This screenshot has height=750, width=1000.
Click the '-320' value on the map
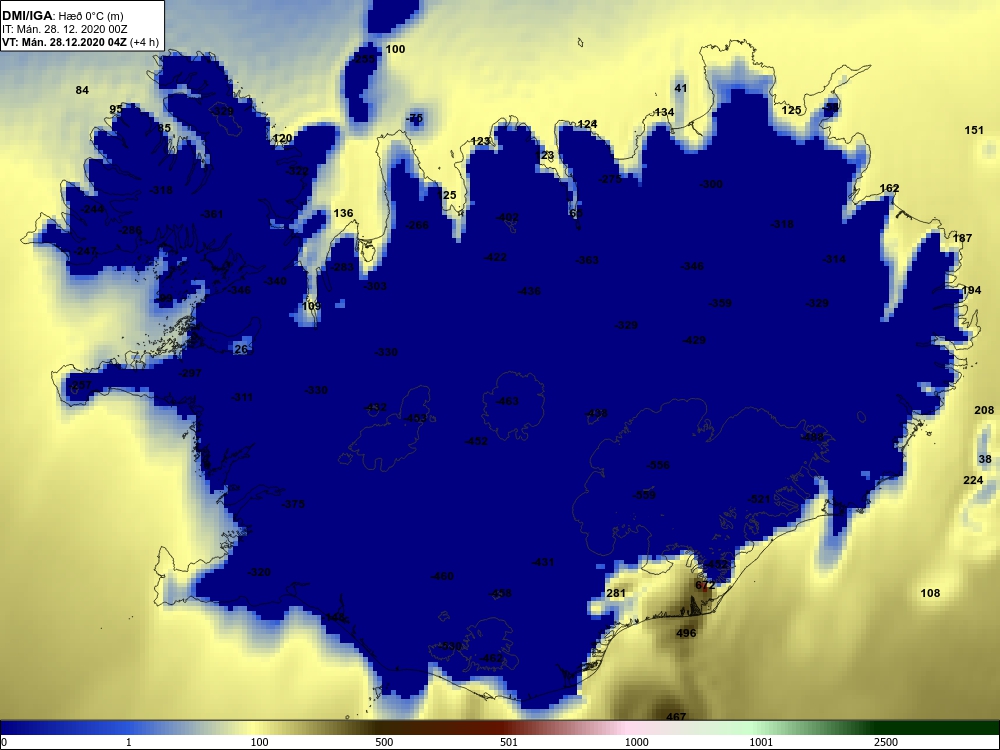[259, 572]
